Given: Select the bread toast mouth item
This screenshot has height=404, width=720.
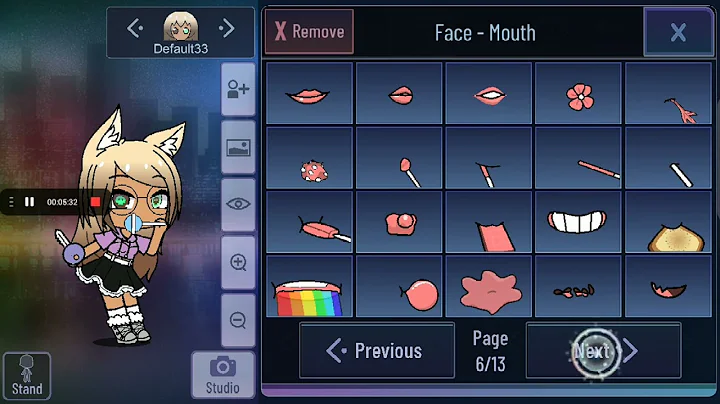Looking at the screenshot, I should click(668, 222).
